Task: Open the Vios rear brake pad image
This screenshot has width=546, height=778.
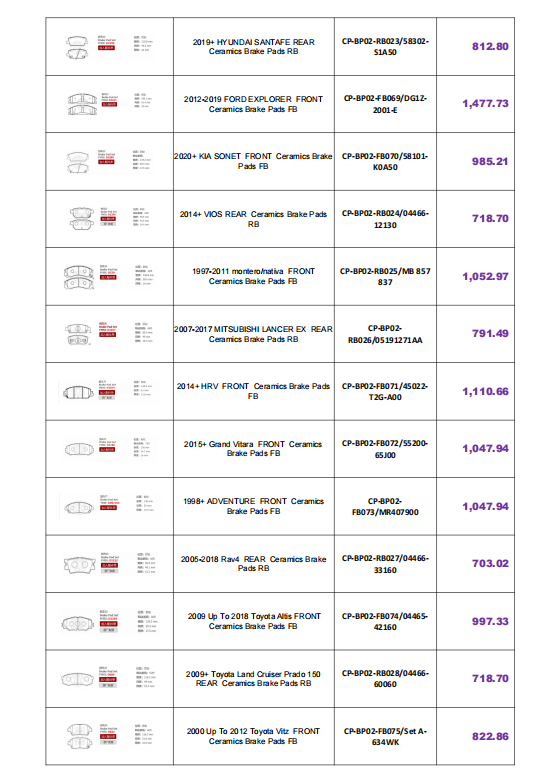Action: (110, 218)
